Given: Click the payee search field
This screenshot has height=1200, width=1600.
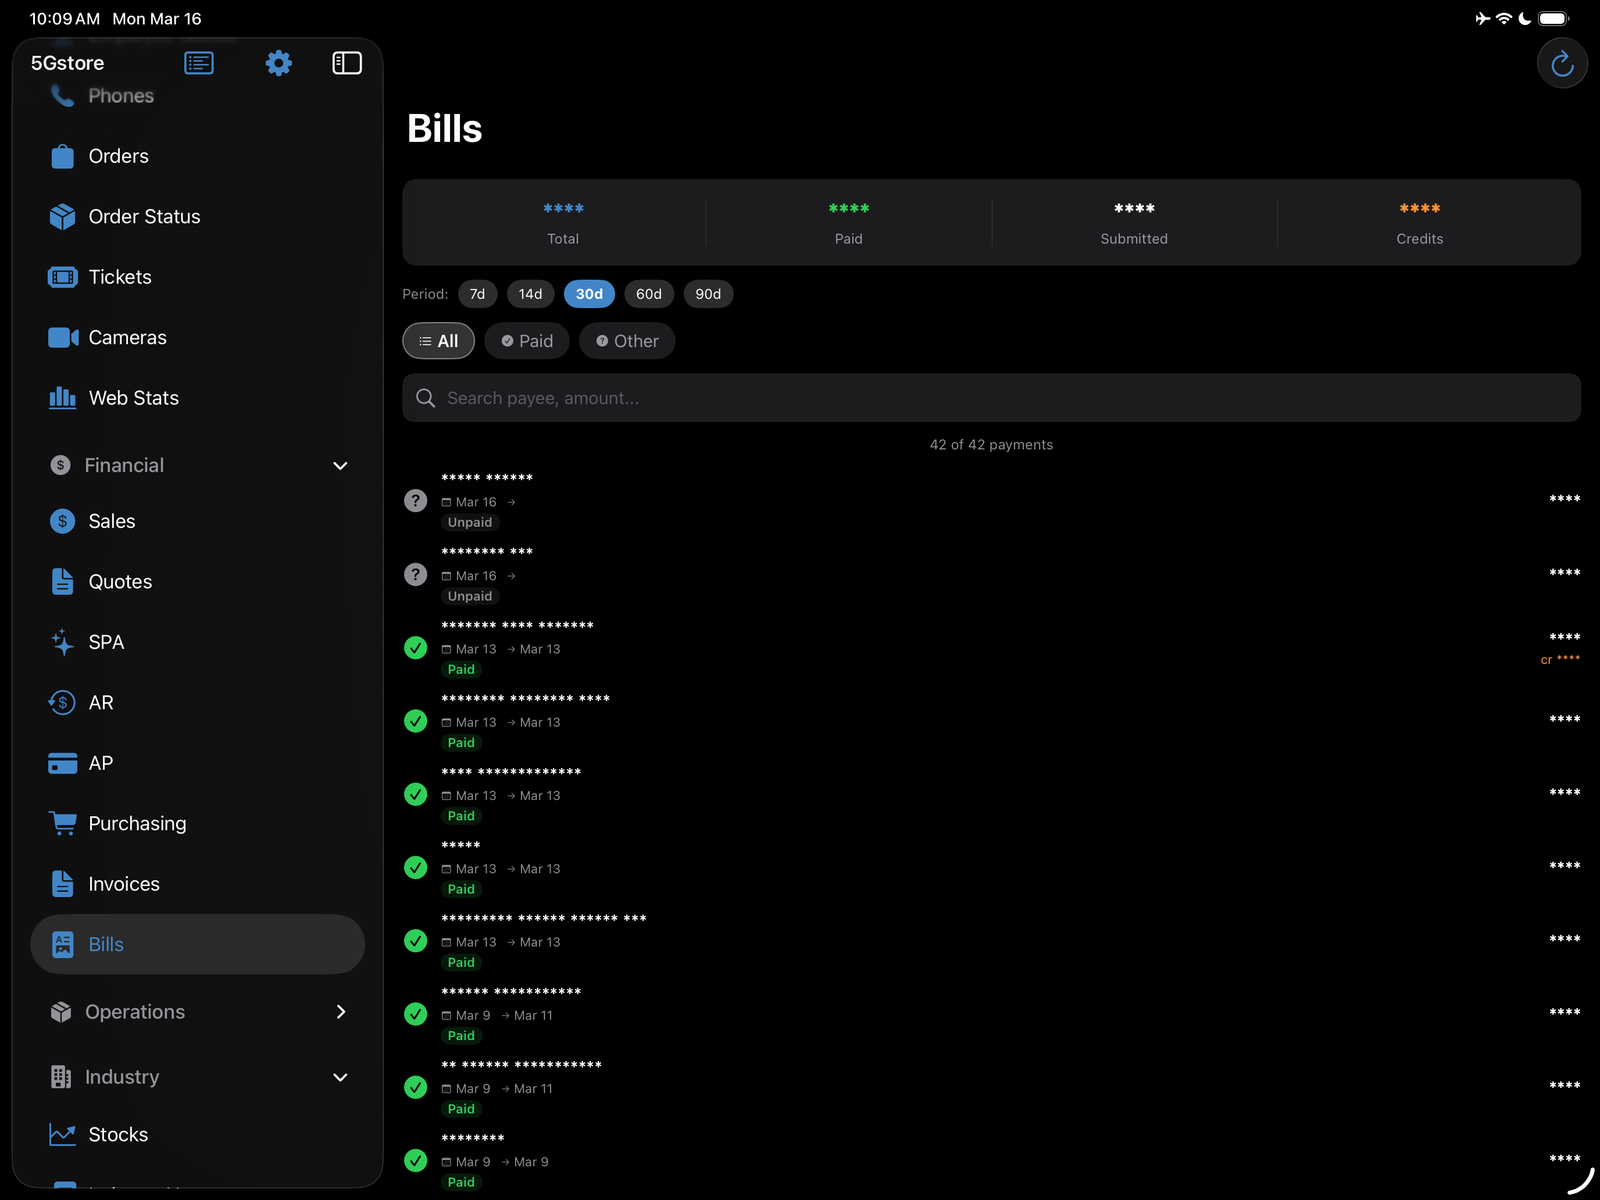Looking at the screenshot, I should point(991,397).
